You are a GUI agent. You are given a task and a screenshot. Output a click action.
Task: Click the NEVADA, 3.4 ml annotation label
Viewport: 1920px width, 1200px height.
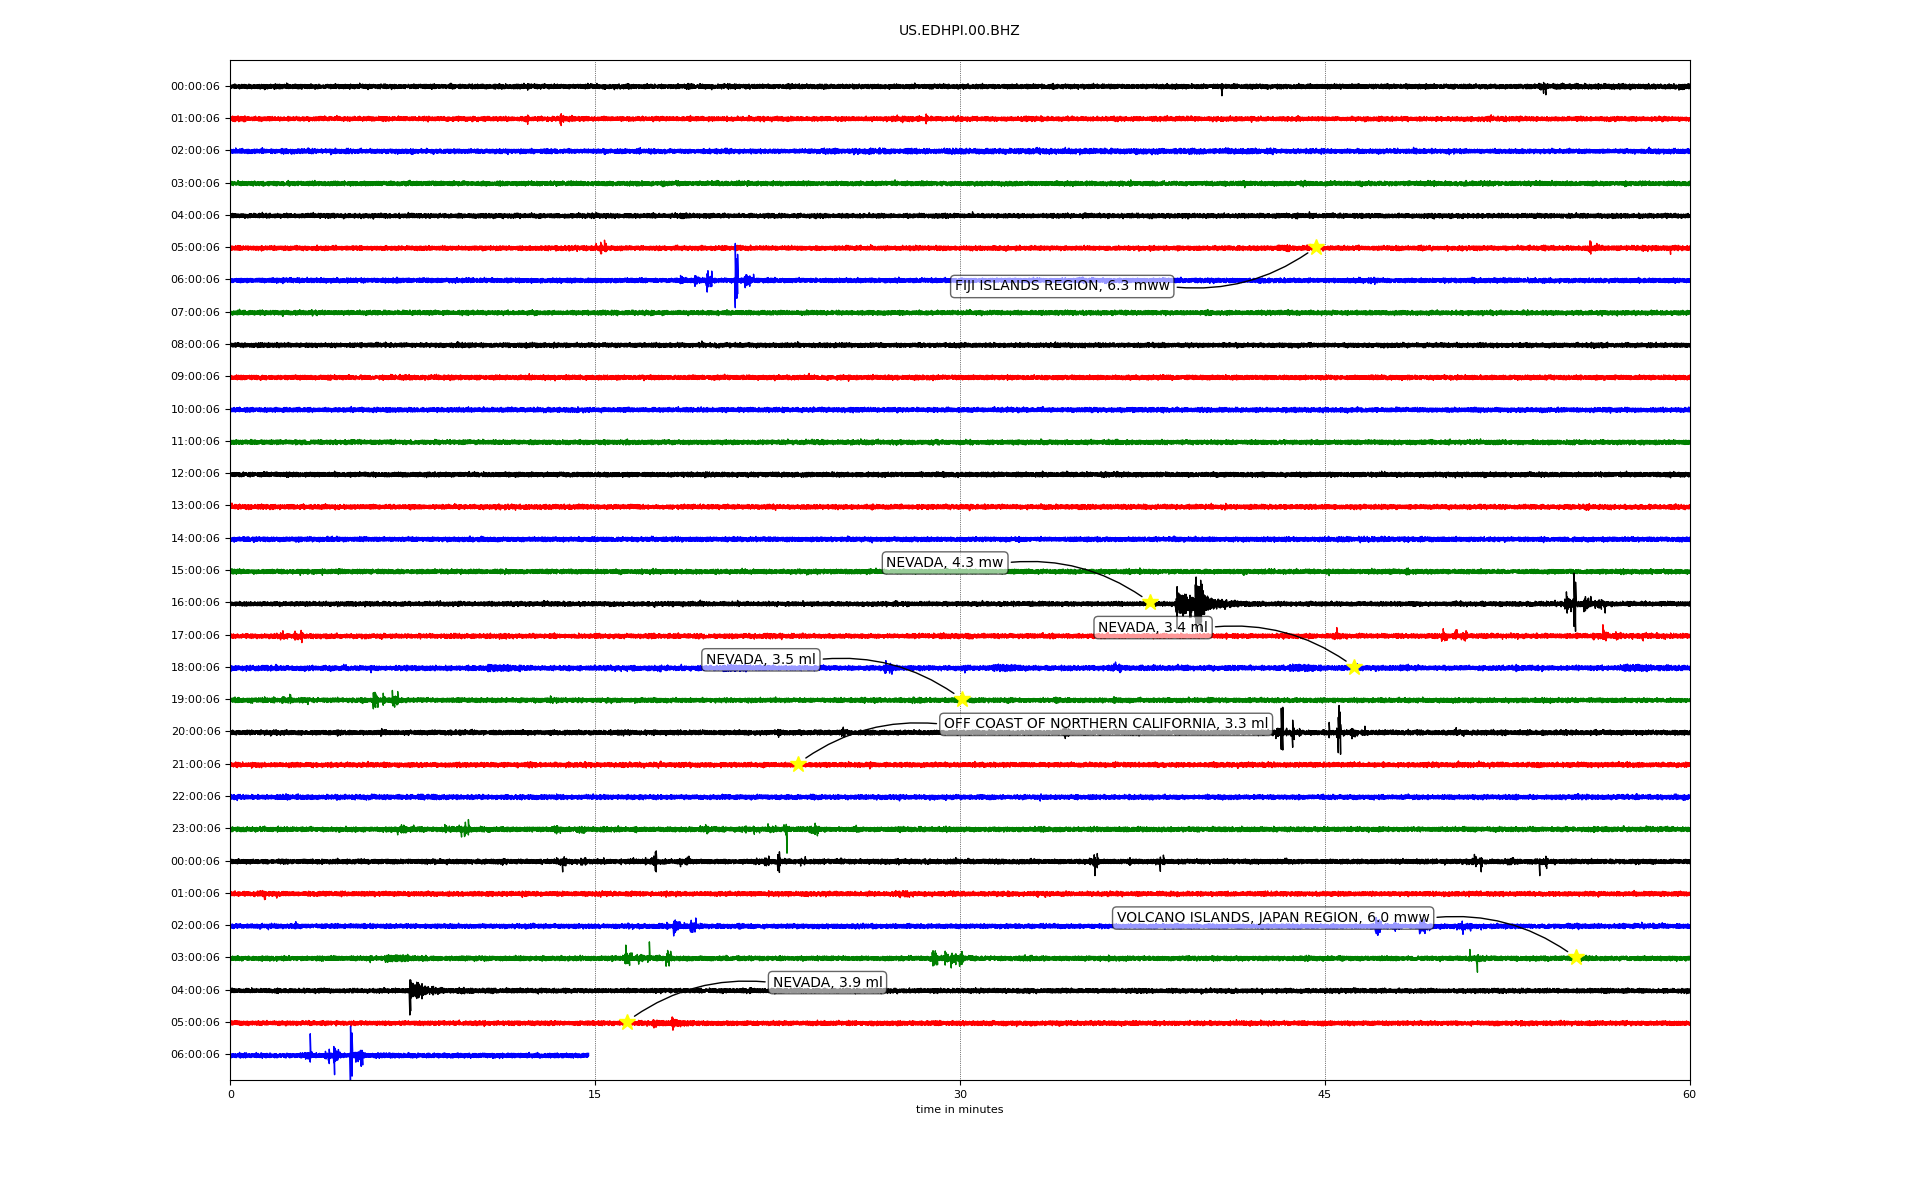pos(1152,628)
